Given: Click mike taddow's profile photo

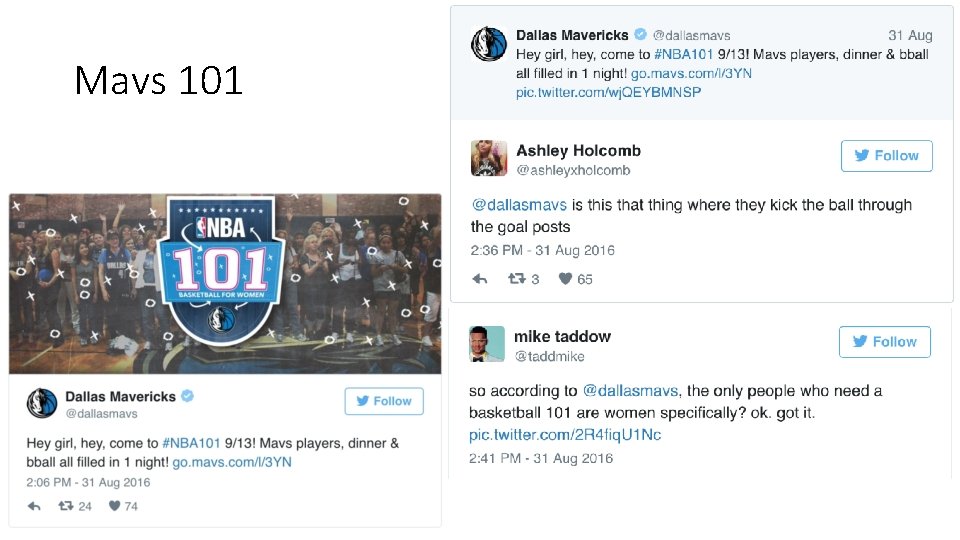Looking at the screenshot, I should pyautogui.click(x=487, y=344).
